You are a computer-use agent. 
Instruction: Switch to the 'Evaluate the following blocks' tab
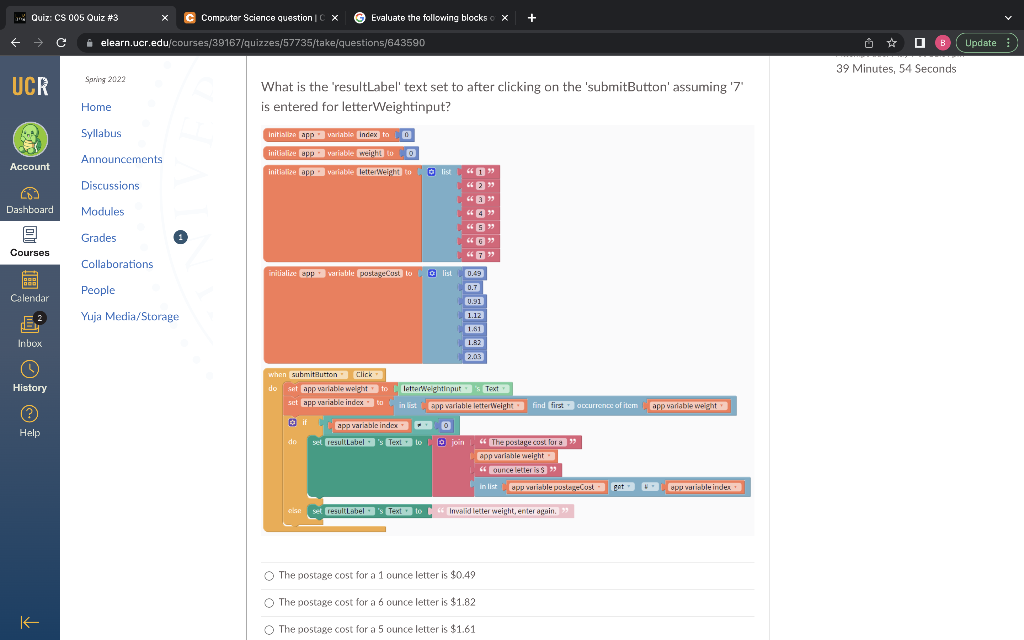point(432,18)
